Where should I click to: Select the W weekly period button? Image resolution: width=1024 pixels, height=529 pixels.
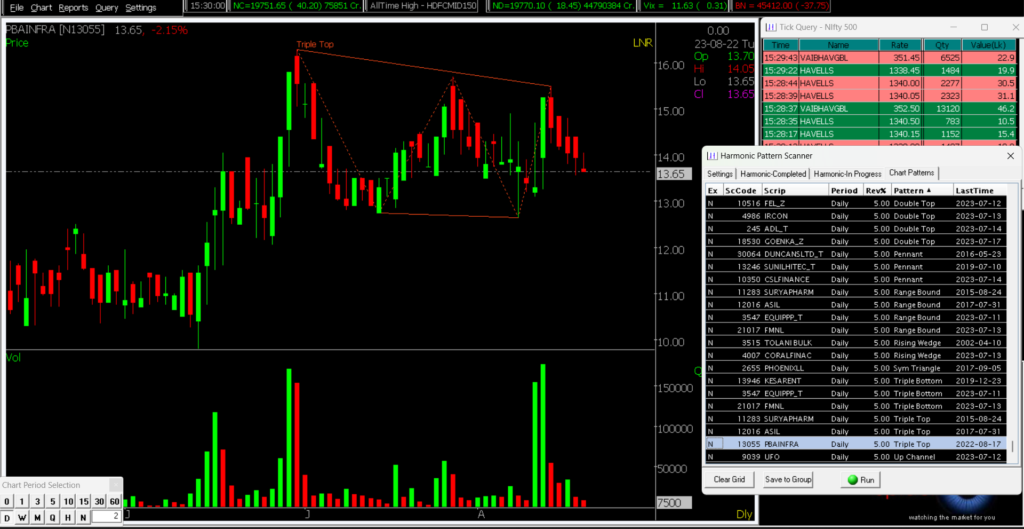click(22, 517)
